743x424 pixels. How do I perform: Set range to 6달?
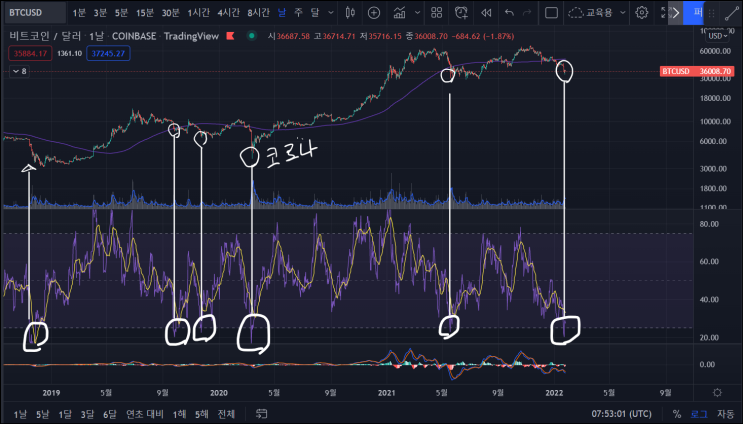click(x=109, y=414)
